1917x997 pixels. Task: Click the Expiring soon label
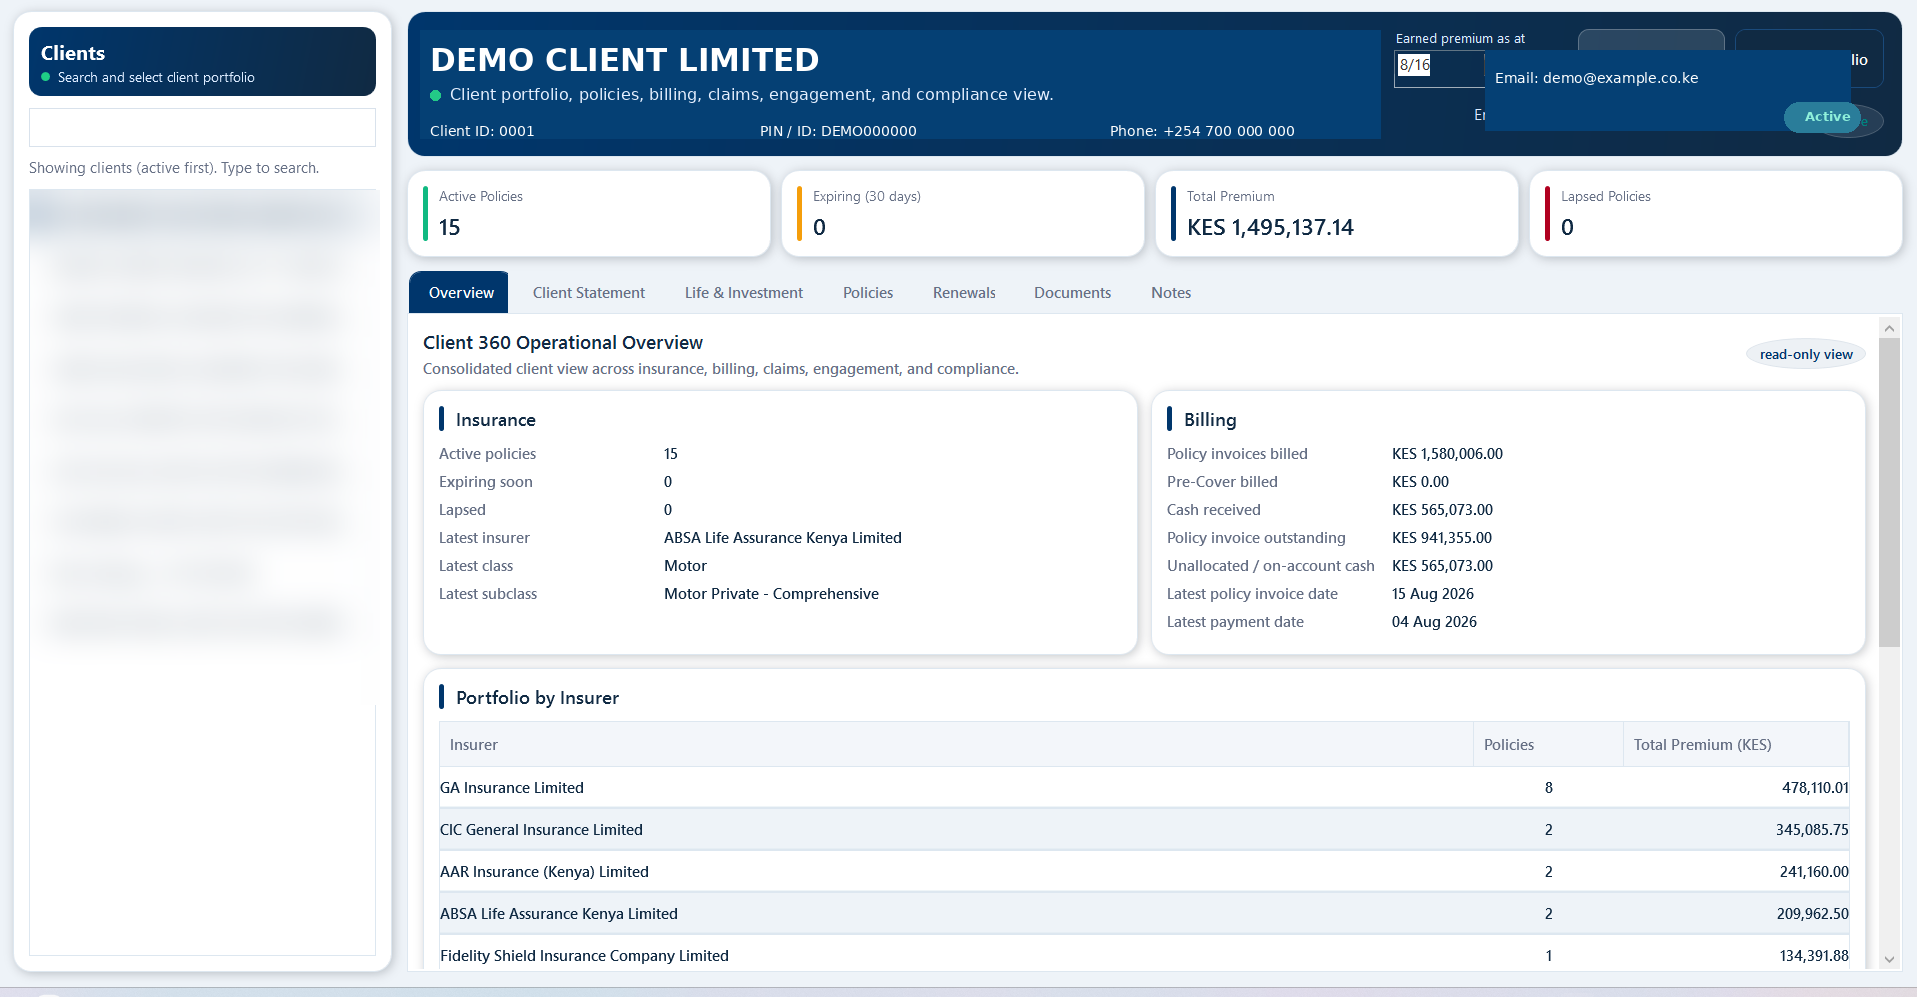pyautogui.click(x=486, y=482)
